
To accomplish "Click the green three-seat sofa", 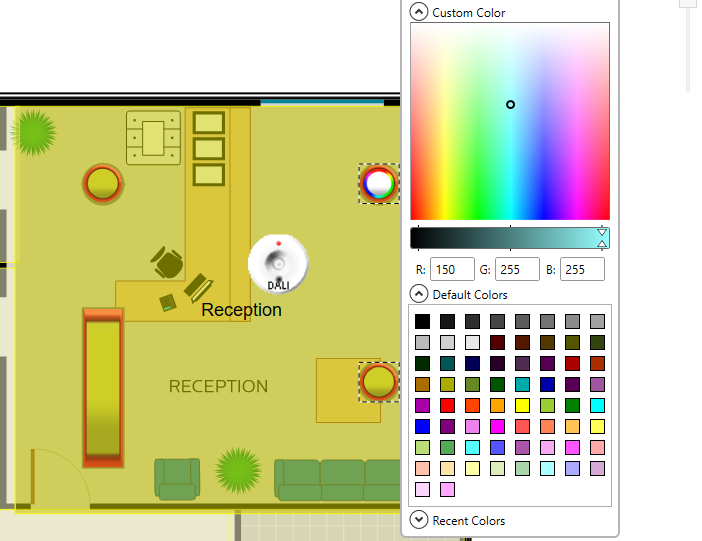I will click(x=337, y=480).
